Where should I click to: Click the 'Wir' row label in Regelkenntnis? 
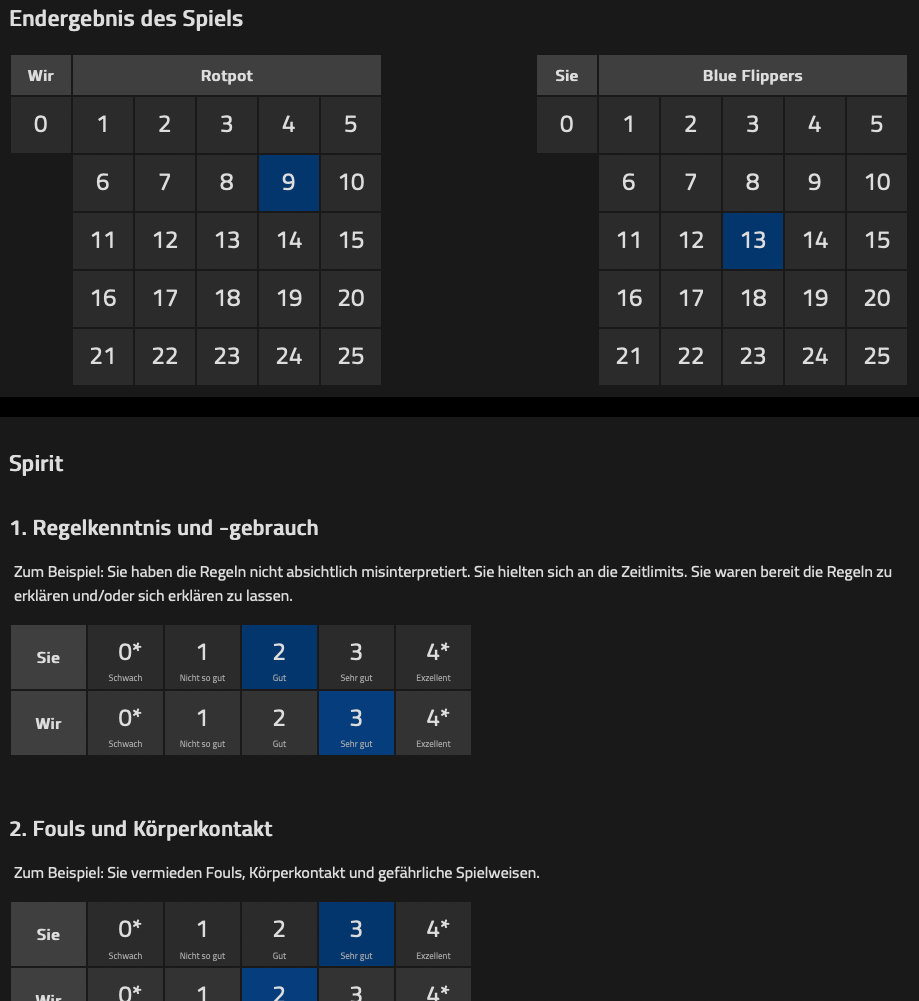[48, 722]
